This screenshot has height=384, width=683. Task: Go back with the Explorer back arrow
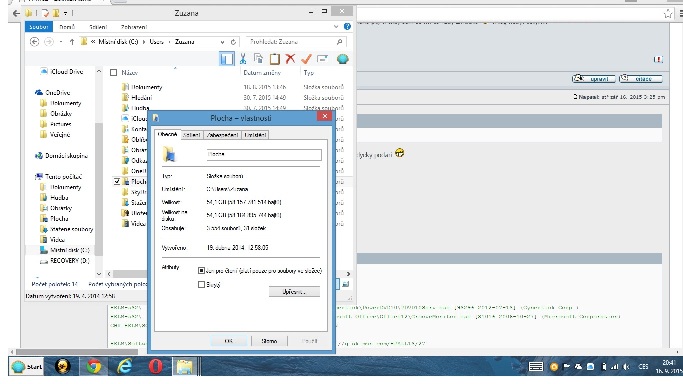tap(34, 42)
